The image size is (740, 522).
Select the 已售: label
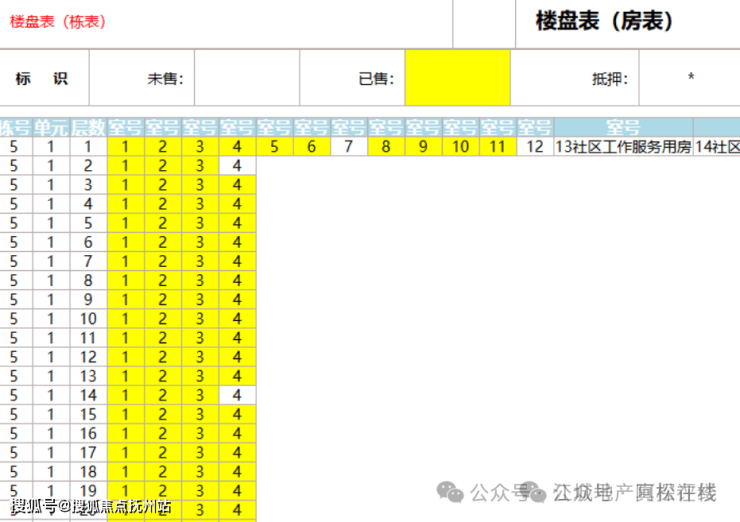(x=376, y=78)
